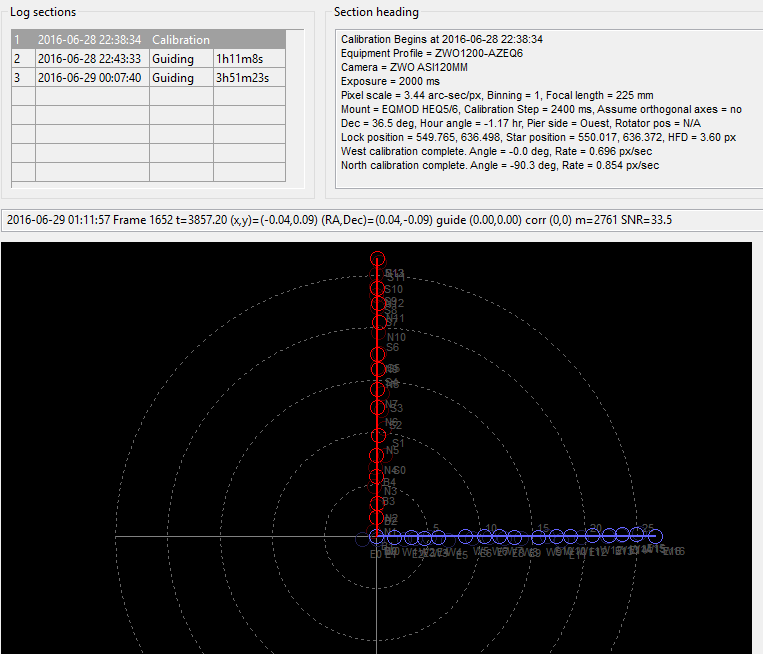Click the axis tick label 25

click(x=648, y=528)
